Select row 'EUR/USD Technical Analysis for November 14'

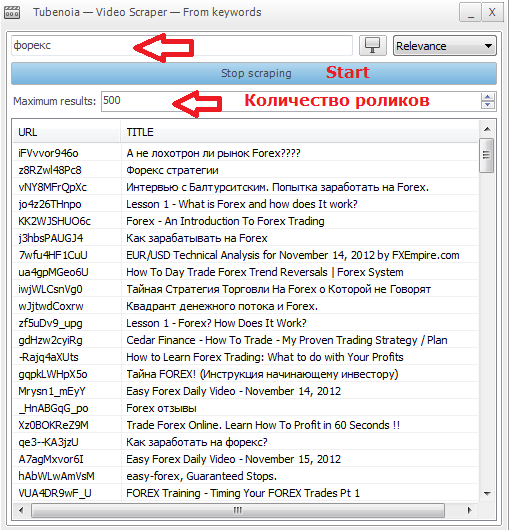pyautogui.click(x=245, y=255)
